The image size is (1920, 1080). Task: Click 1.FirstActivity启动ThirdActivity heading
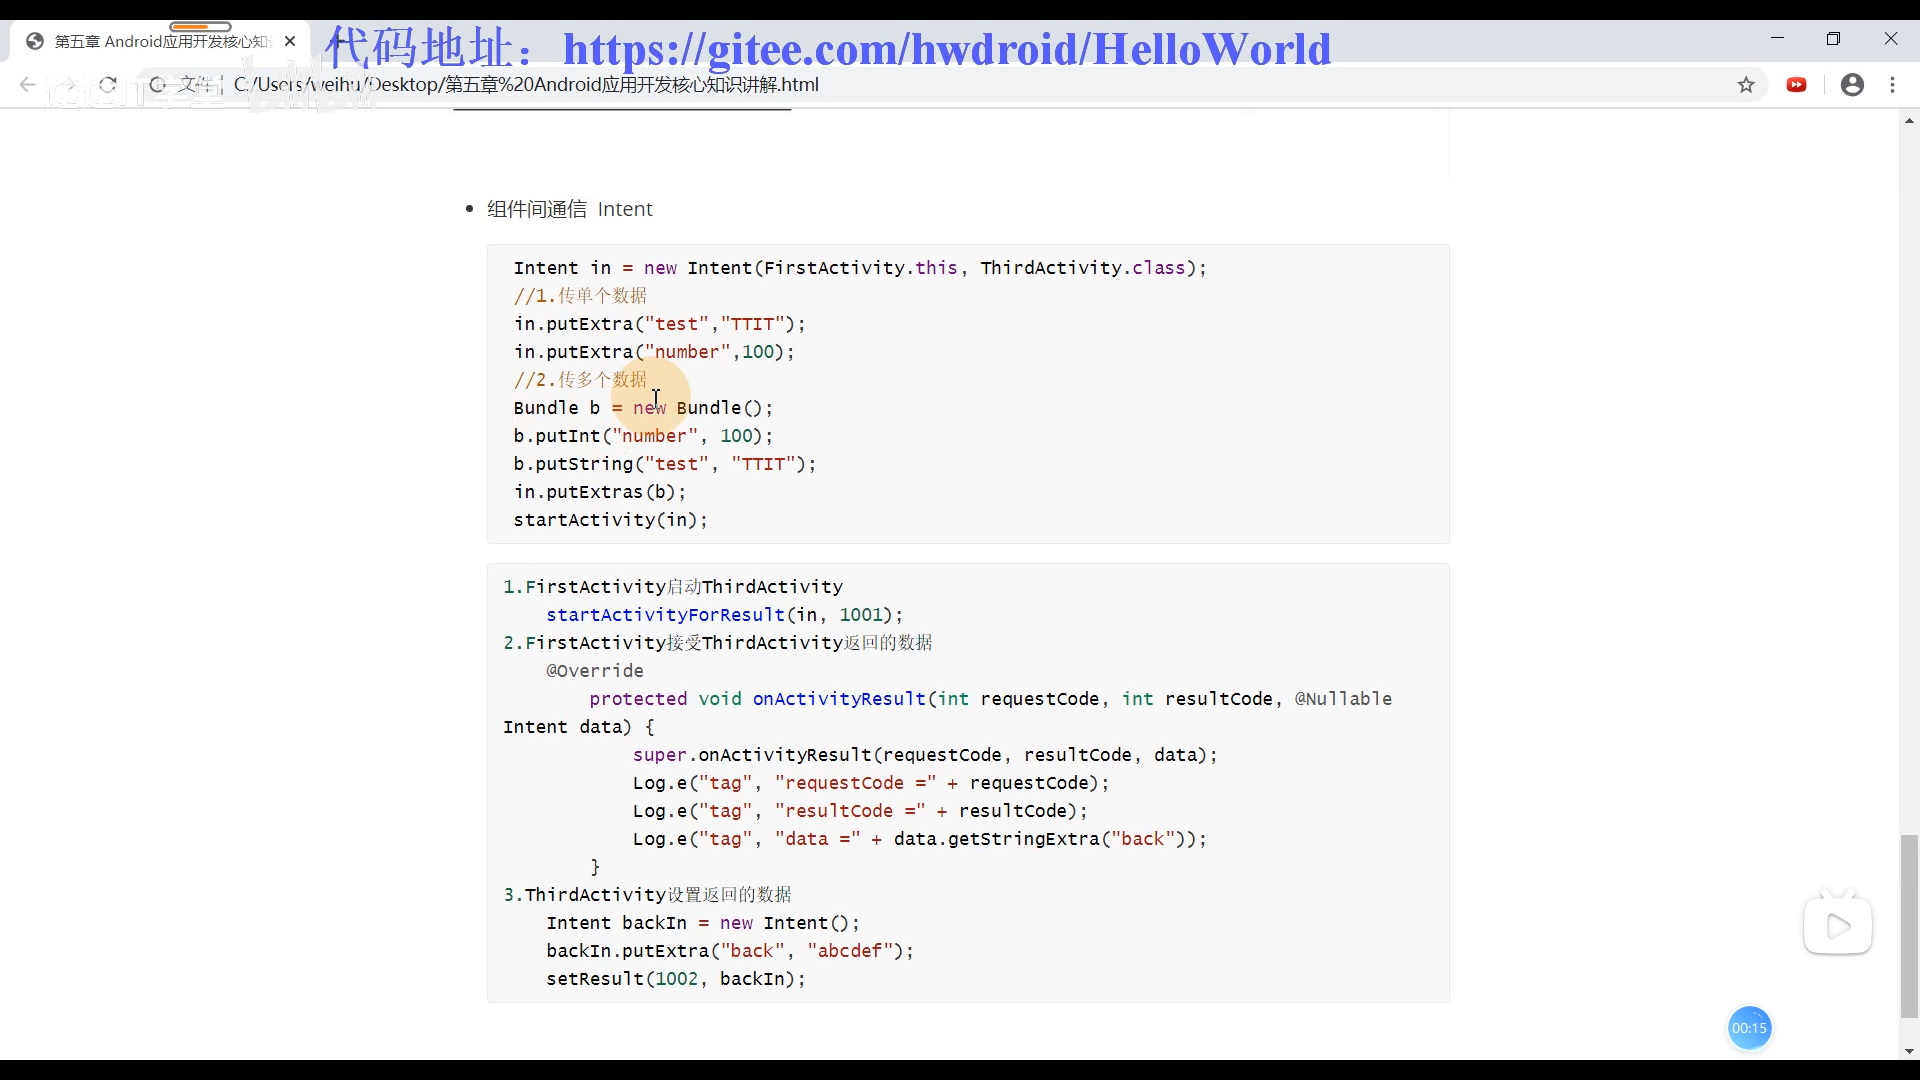coord(673,587)
